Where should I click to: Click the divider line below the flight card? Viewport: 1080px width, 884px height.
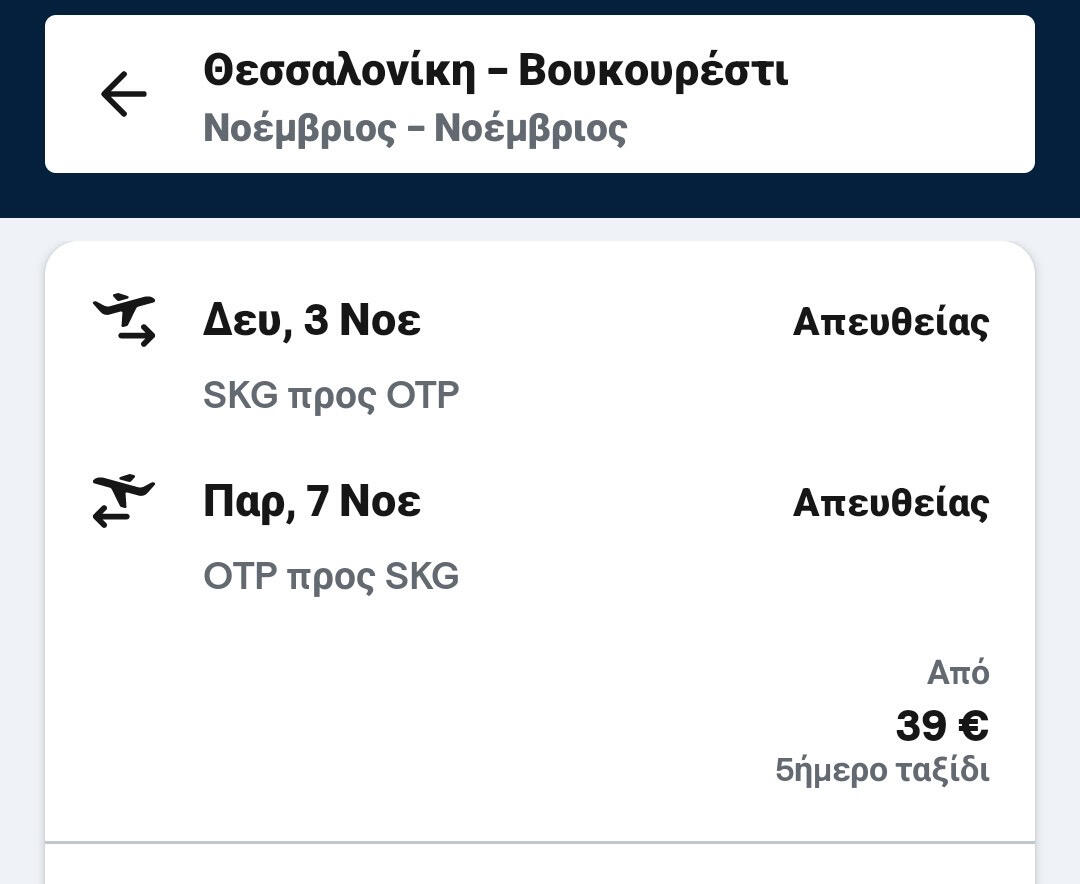coord(540,842)
